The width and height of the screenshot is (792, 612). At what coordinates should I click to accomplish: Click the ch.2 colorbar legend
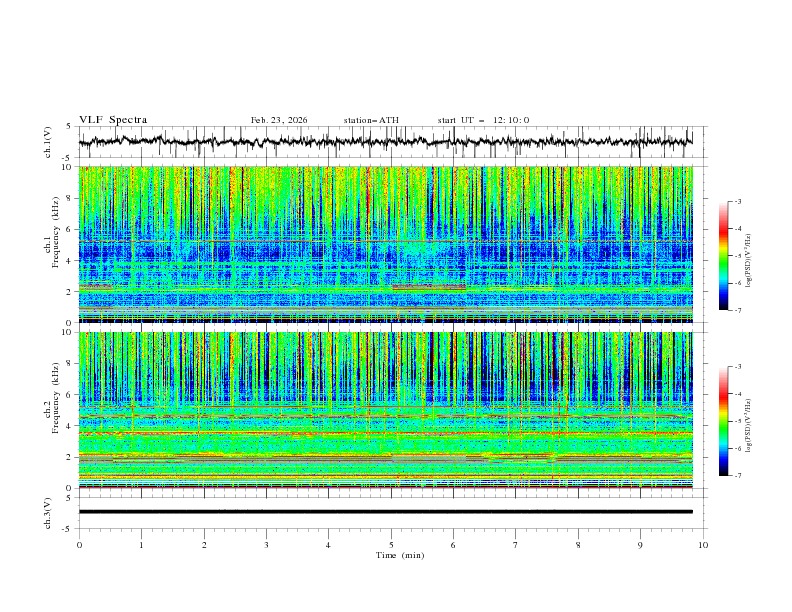724,421
